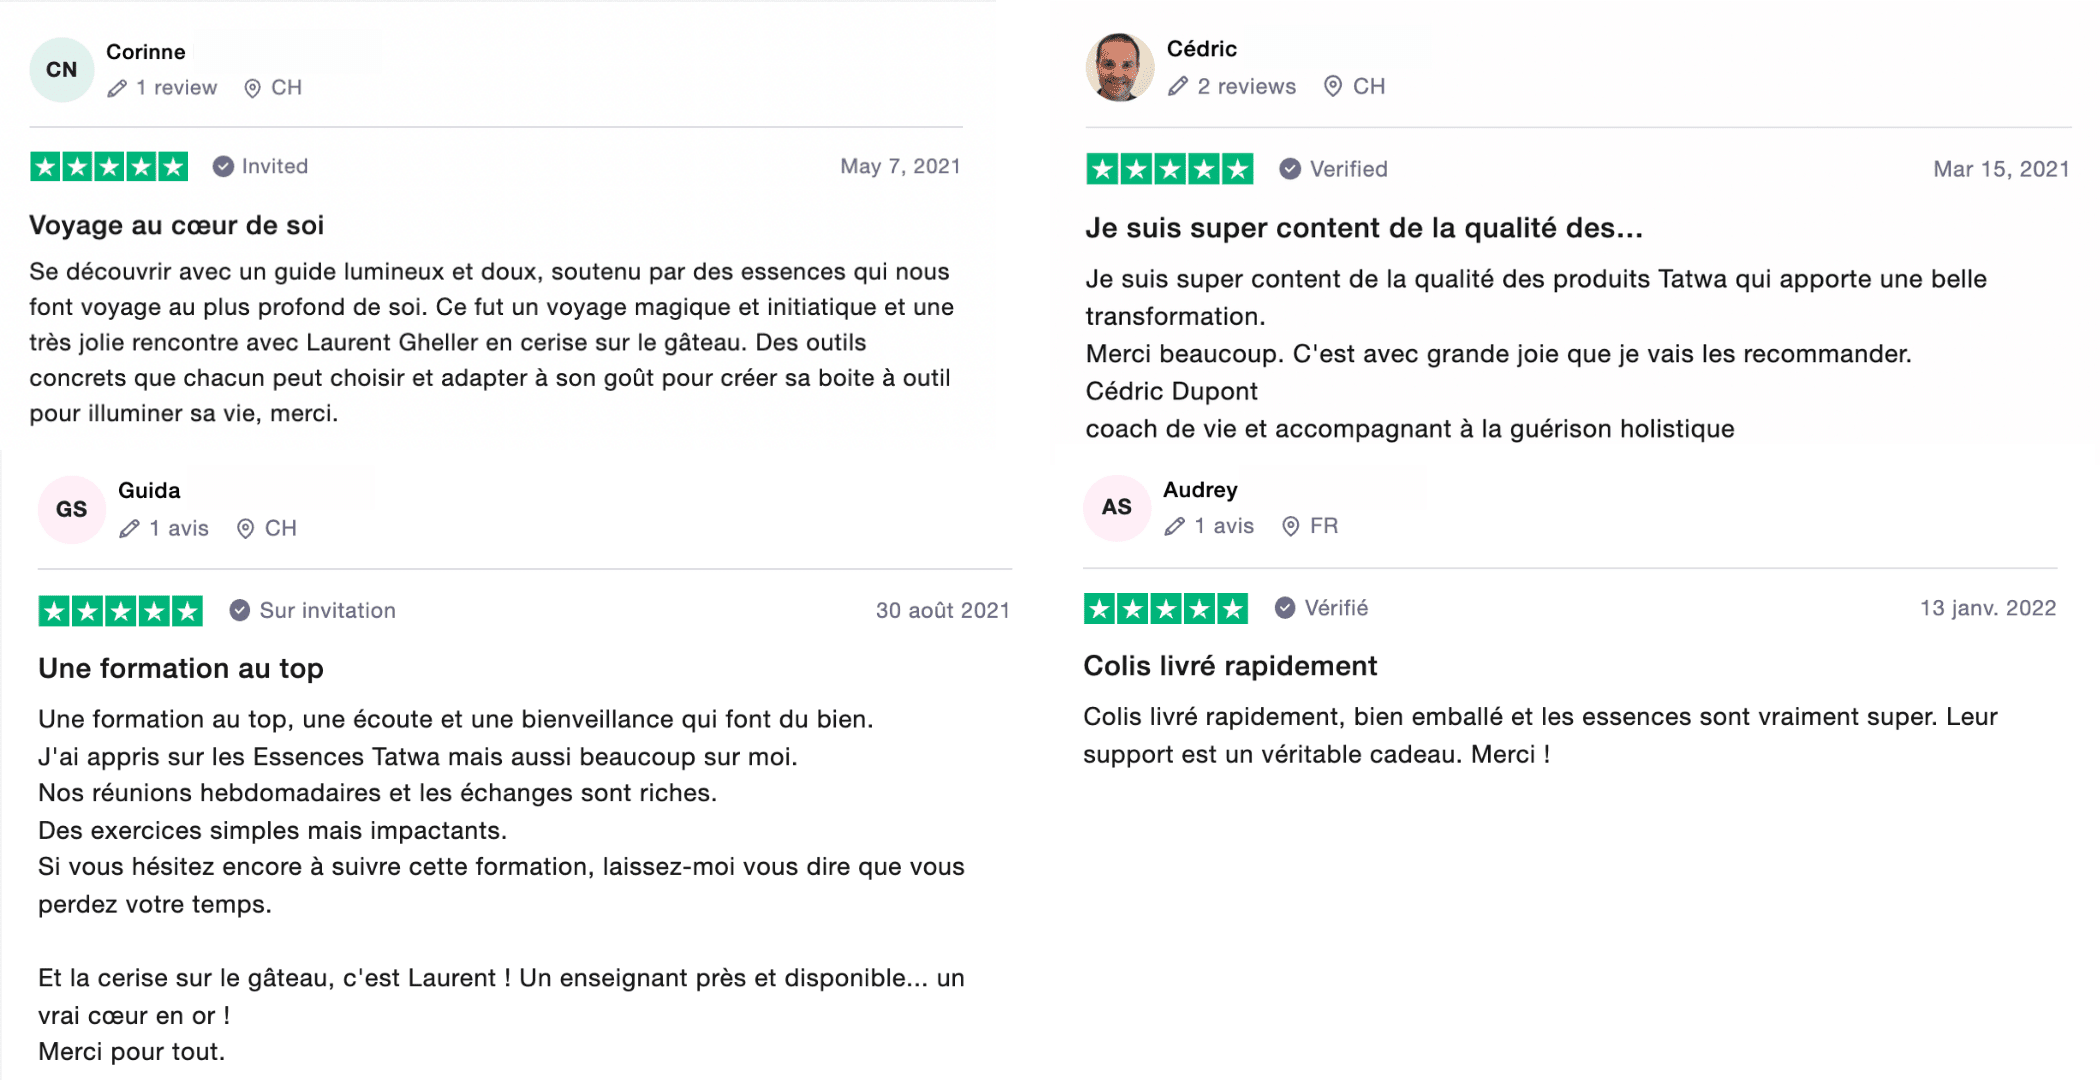Open the review titled Voyage au cœur de soi
Screen dimensions: 2100x1080
coord(176,226)
